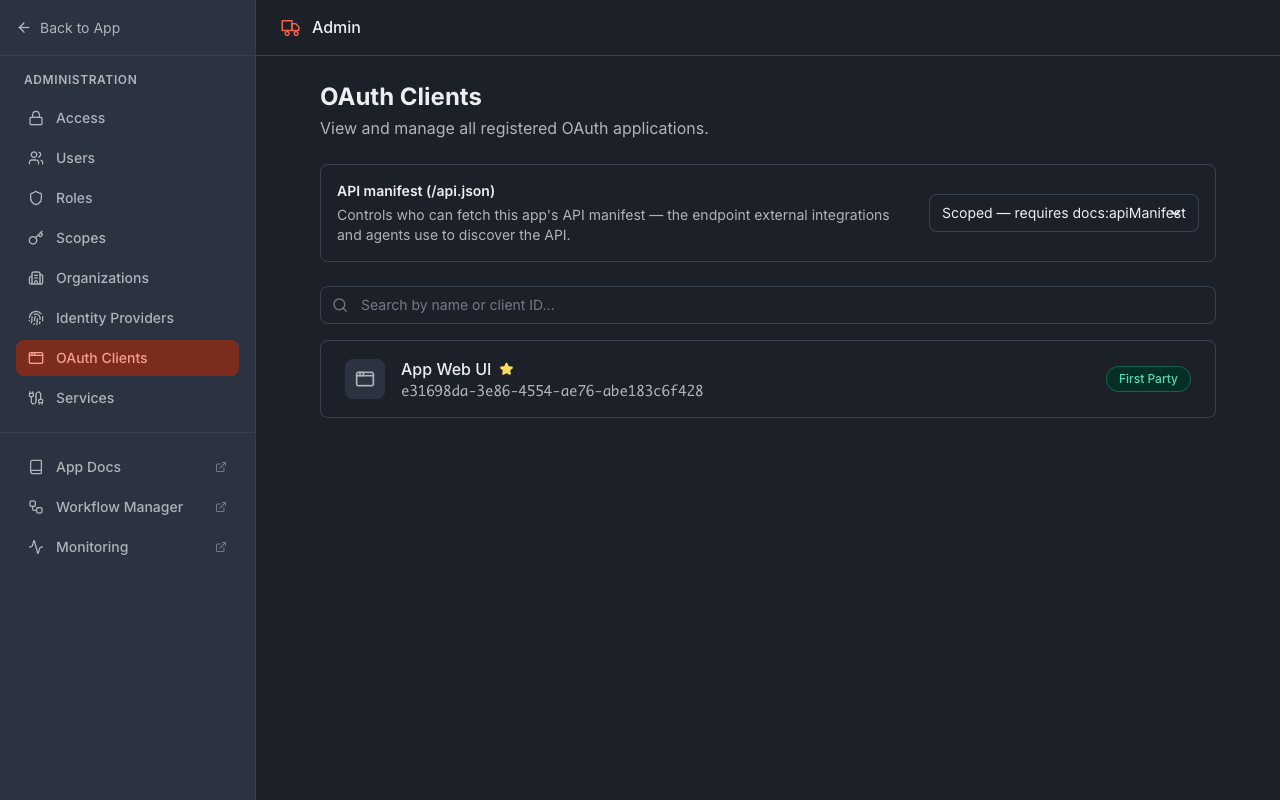Click the gold star next to App Web UI
Viewport: 1280px width, 800px height.
point(506,369)
